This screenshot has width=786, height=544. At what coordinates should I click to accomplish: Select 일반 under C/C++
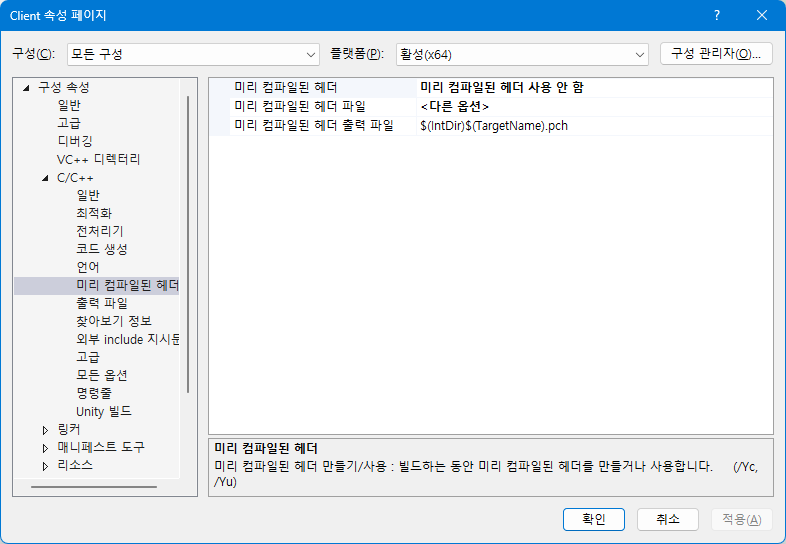pos(88,195)
